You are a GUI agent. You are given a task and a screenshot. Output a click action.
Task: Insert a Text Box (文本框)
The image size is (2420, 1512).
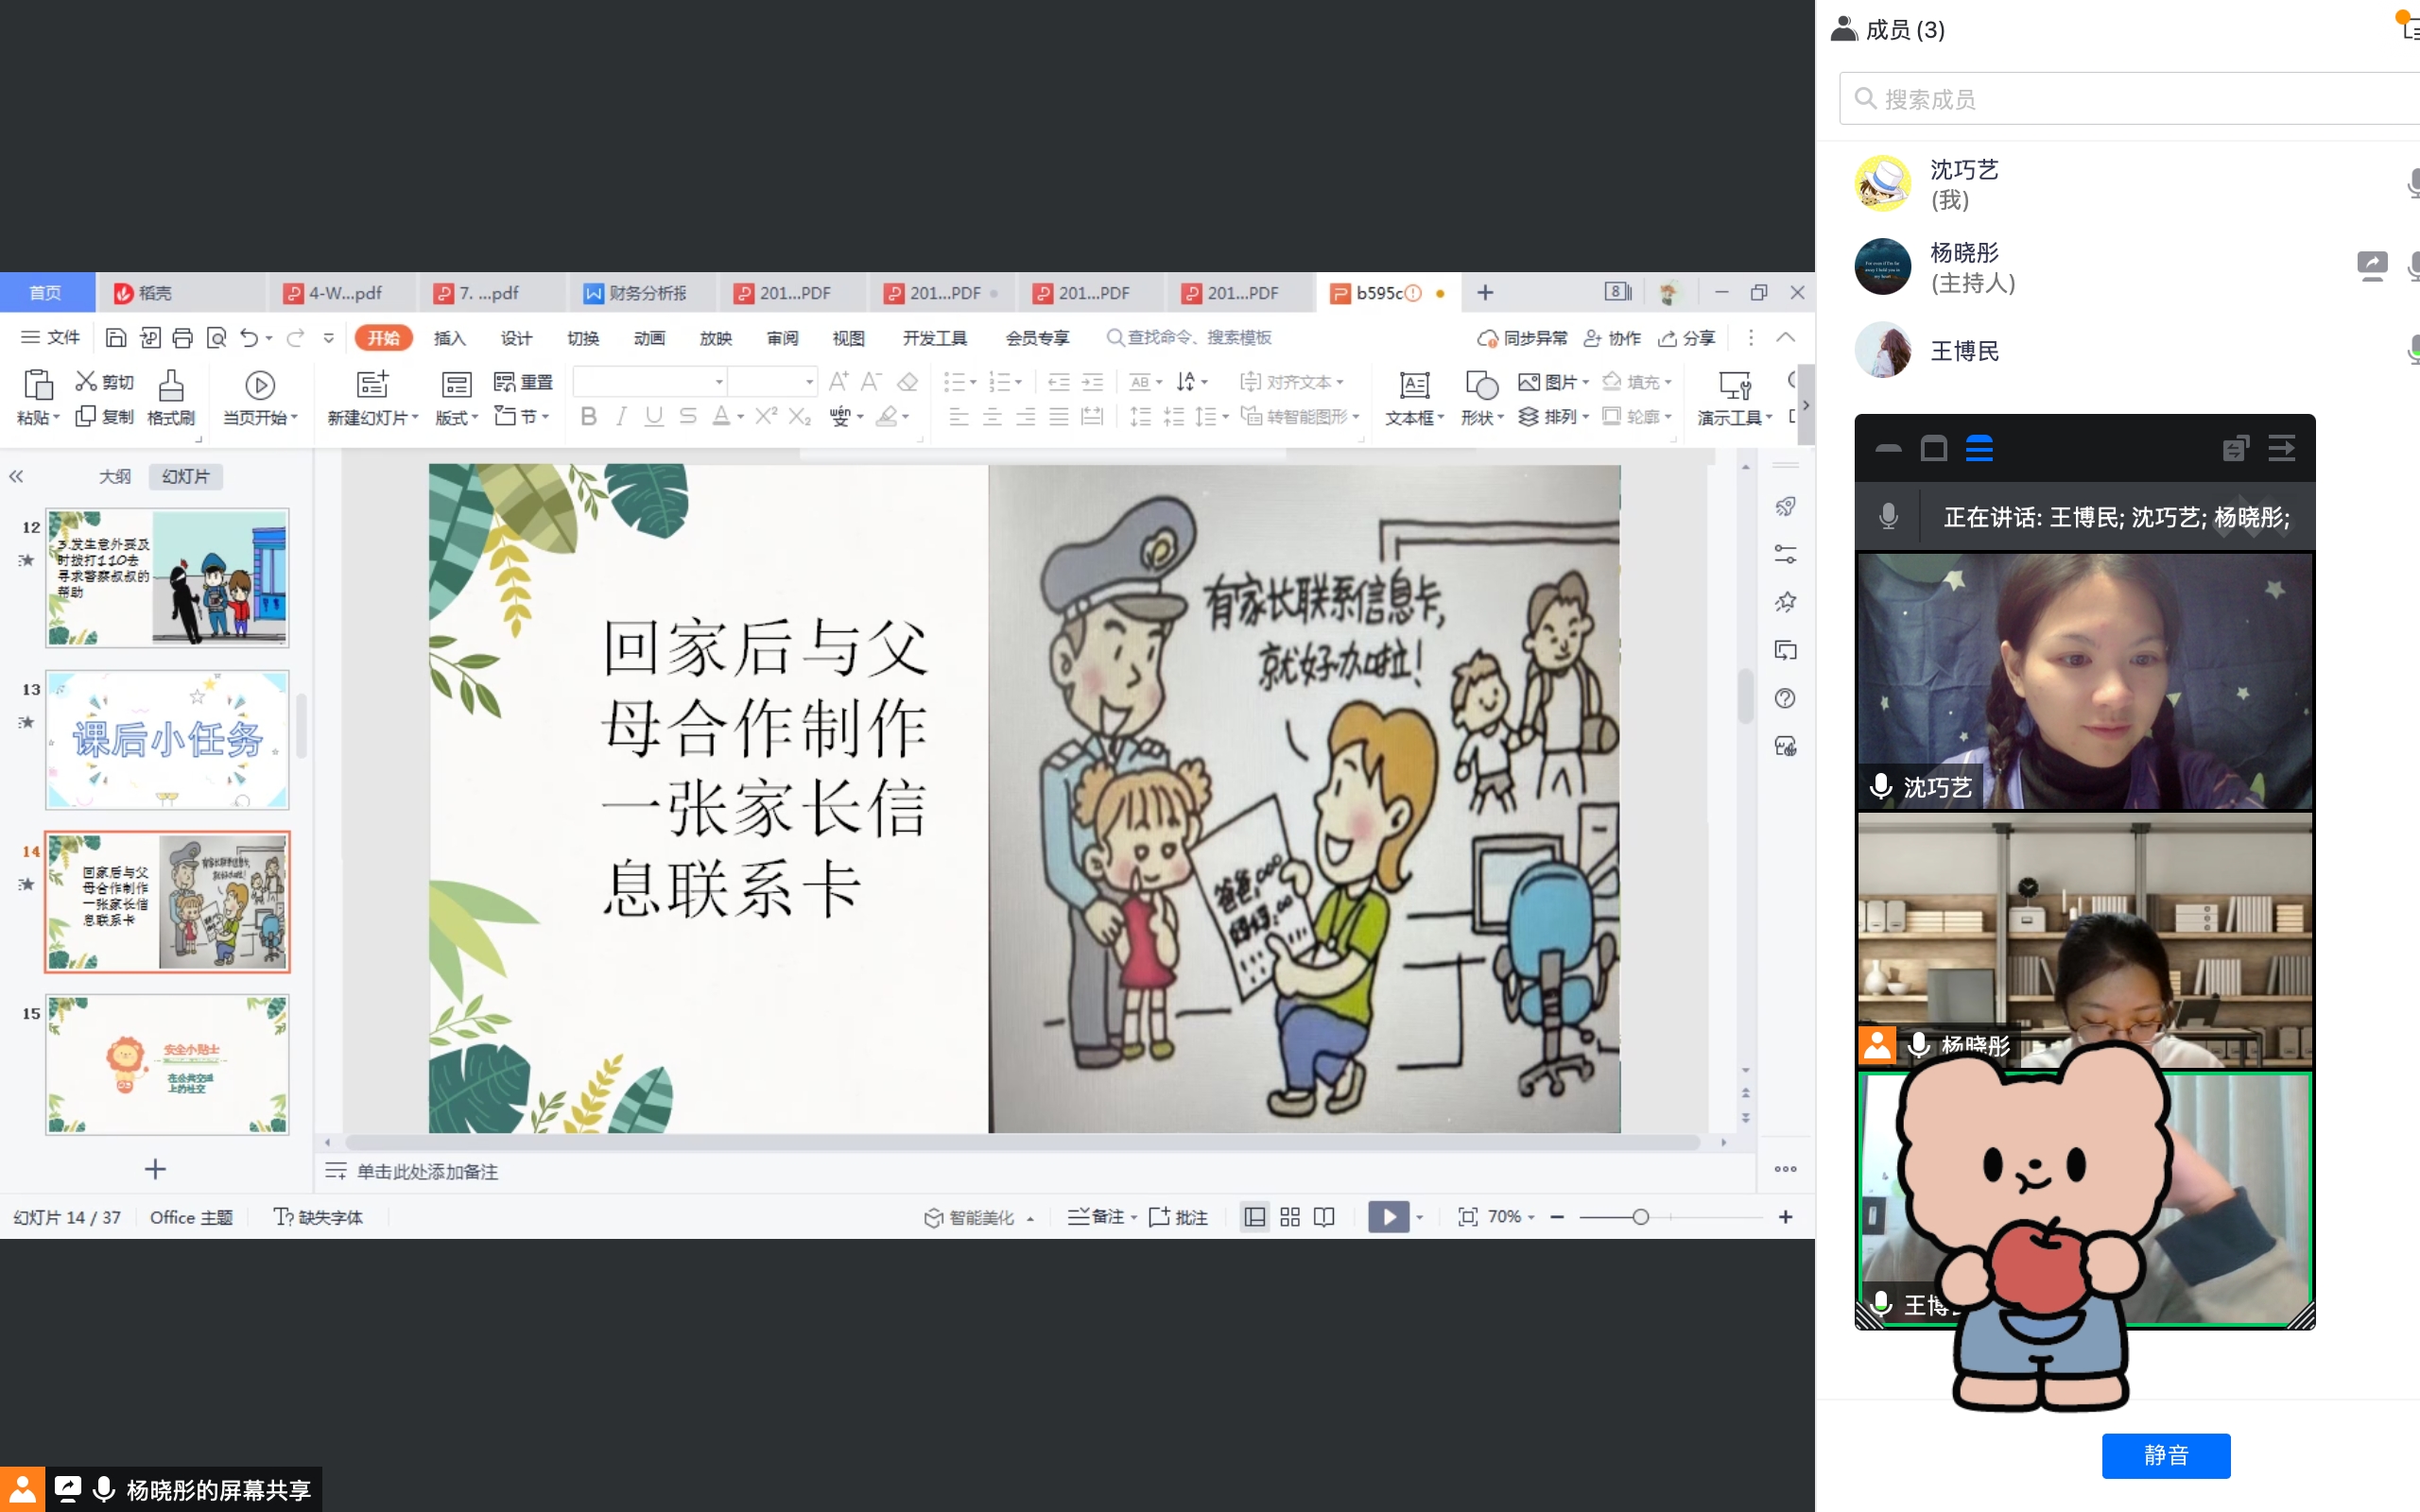pos(1414,386)
